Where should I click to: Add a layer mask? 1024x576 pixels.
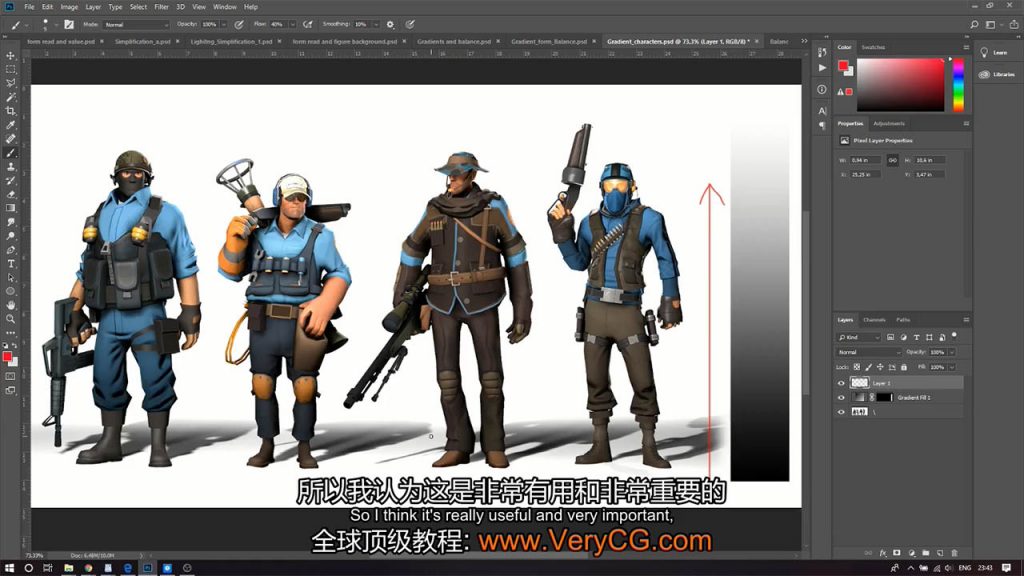tap(897, 552)
